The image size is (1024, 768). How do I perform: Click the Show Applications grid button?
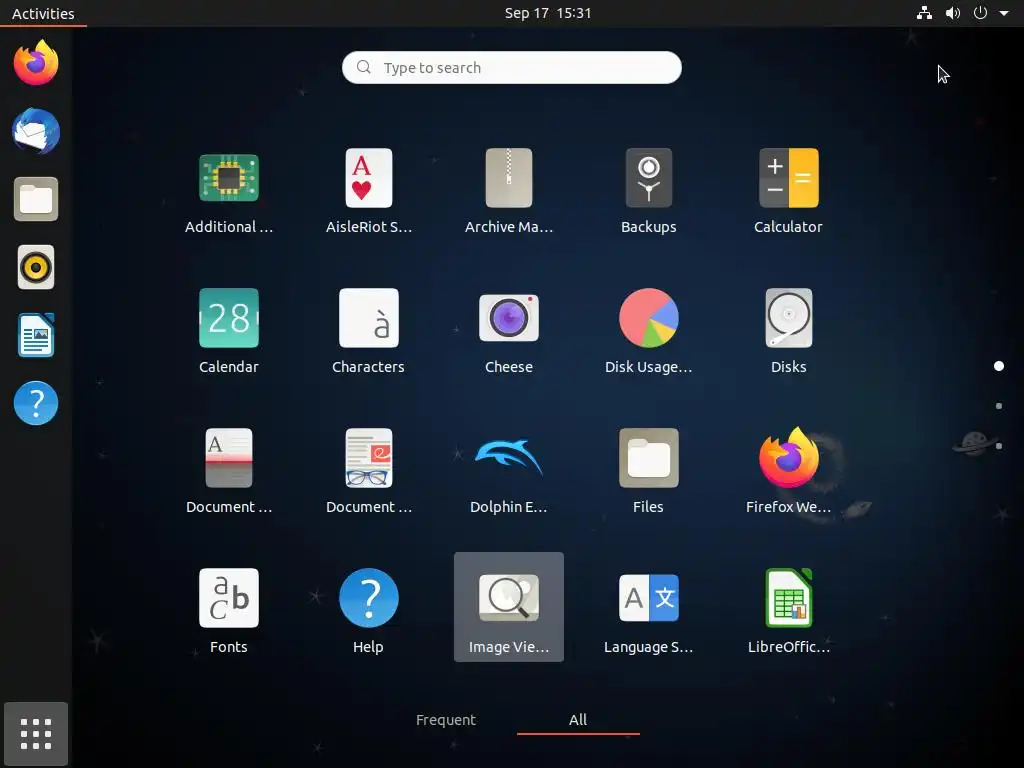(x=36, y=734)
